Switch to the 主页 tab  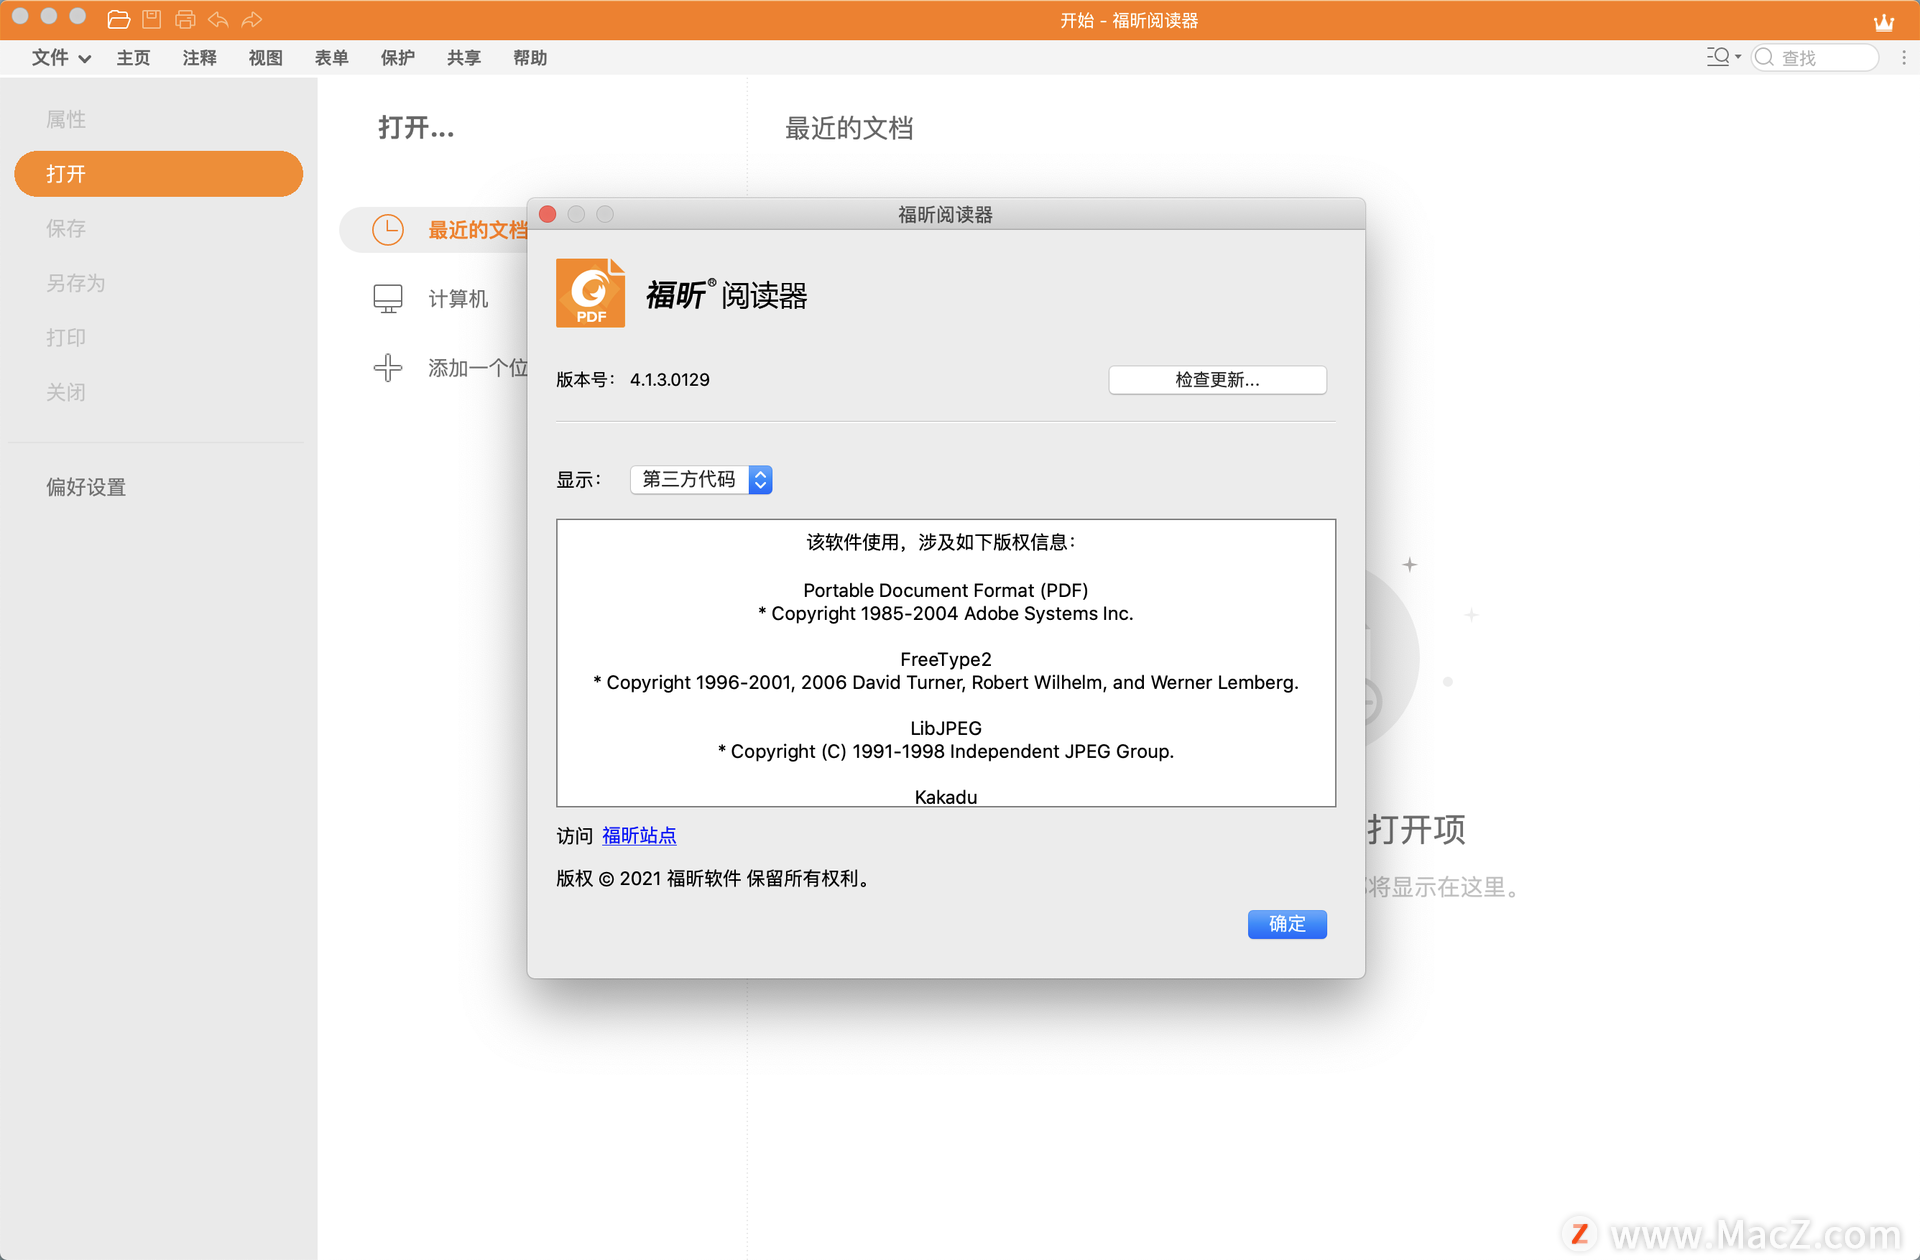133,58
